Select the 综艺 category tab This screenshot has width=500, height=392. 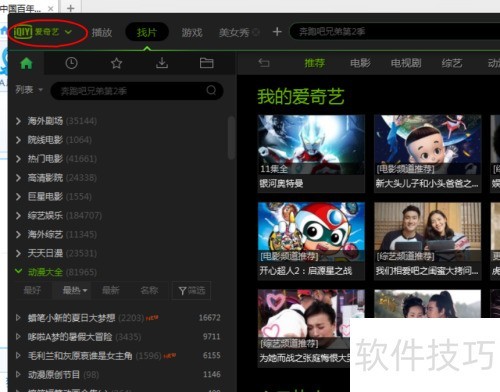tap(452, 63)
